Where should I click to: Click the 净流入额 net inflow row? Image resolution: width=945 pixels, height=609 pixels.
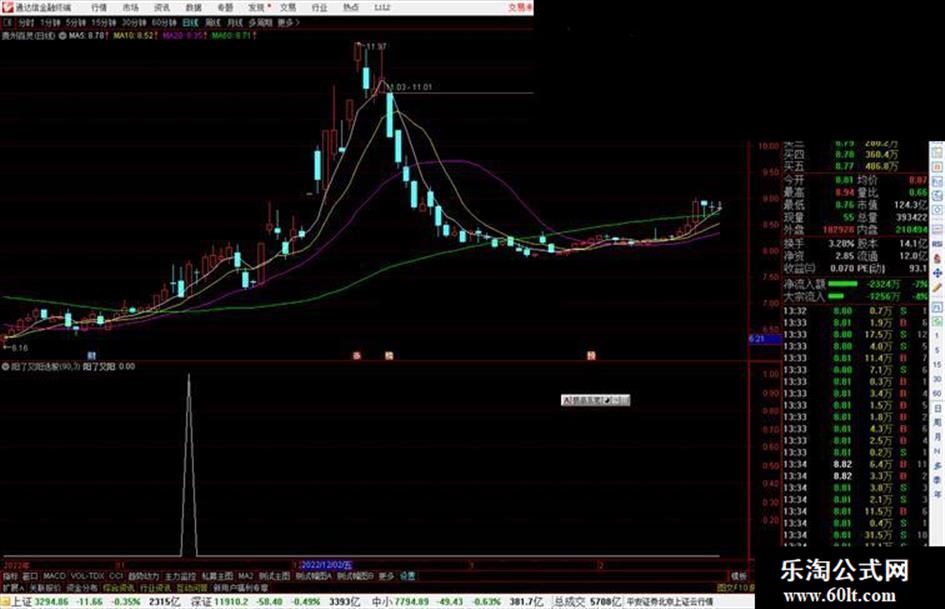[855, 284]
